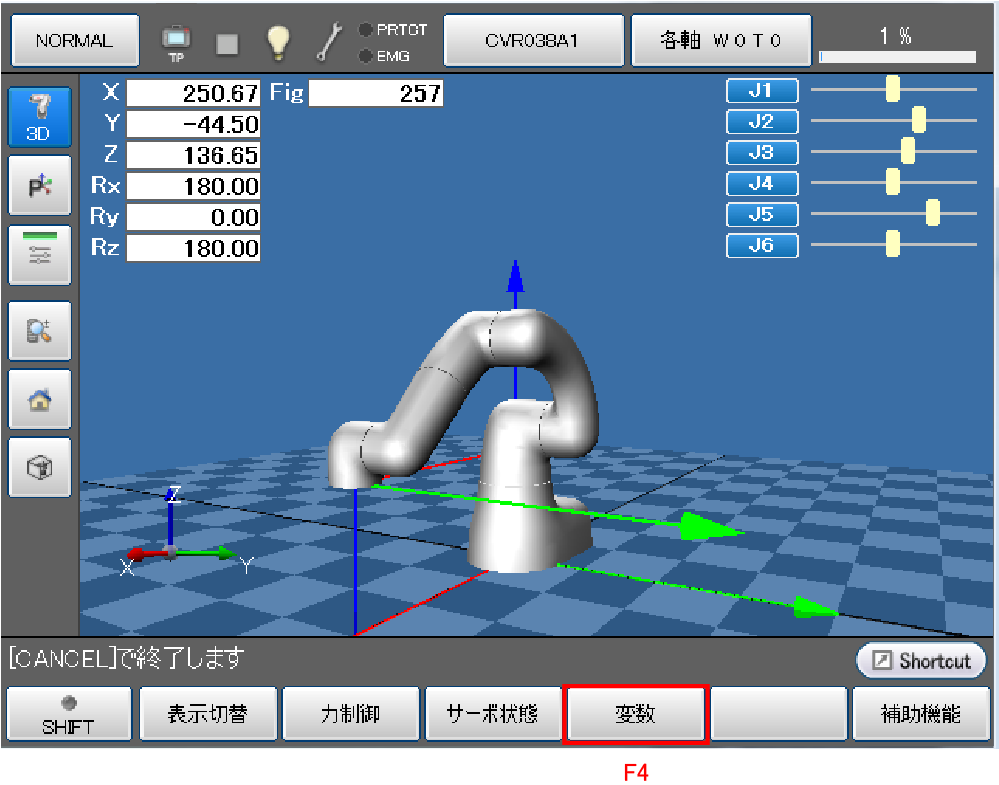Image resolution: width=999 pixels, height=785 pixels.
Task: Click the J5 joint slider handle
Action: pos(933,213)
